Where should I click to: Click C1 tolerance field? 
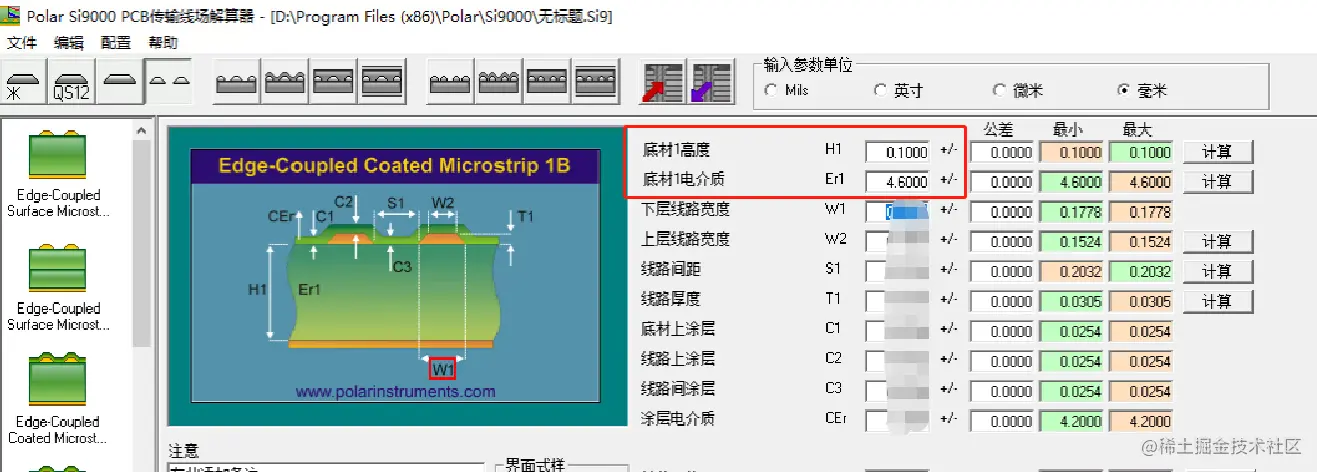point(1003,331)
